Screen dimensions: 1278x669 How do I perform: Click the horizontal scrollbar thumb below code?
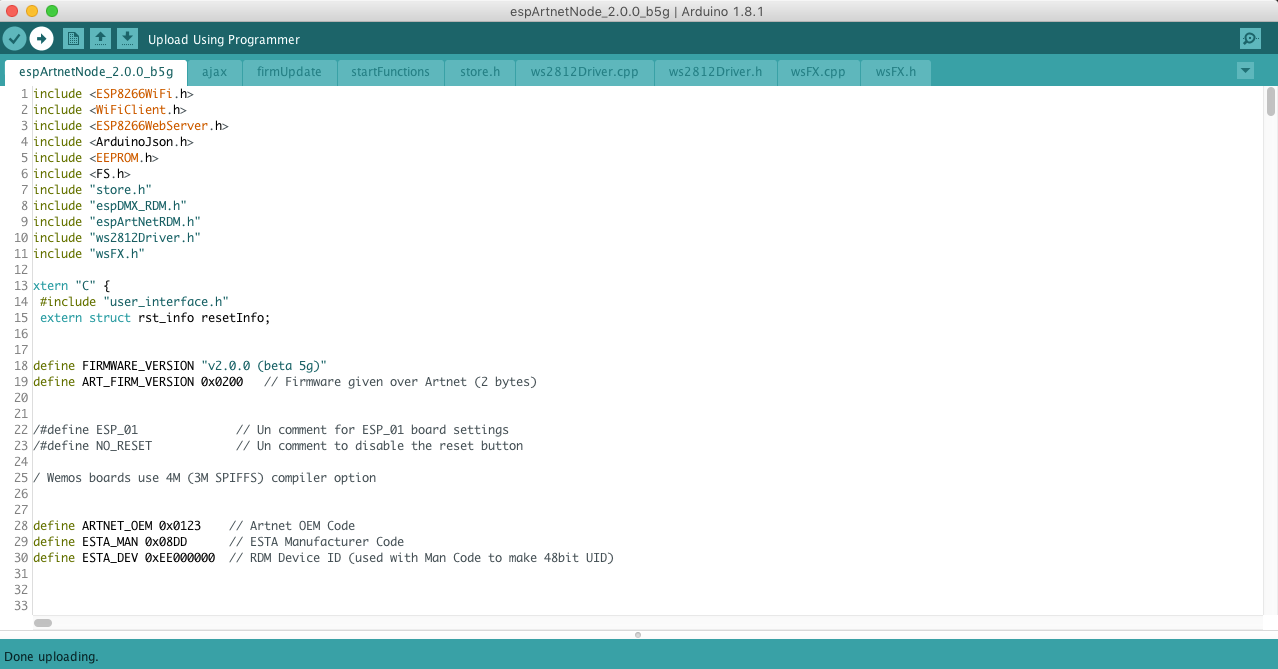point(43,622)
